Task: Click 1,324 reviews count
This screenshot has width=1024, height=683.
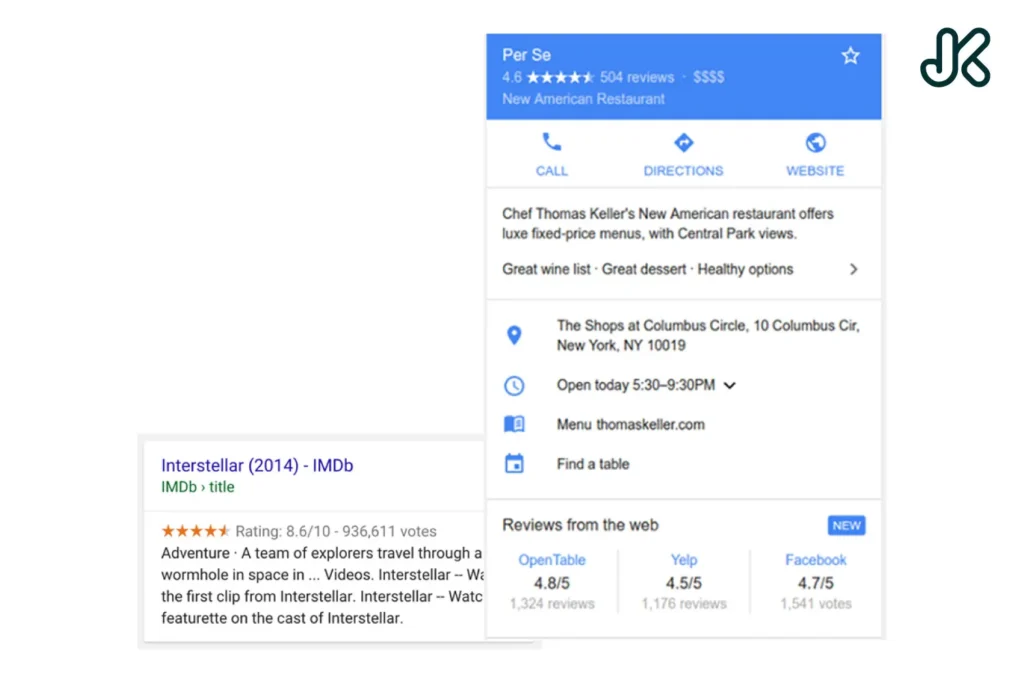Action: [x=552, y=604]
